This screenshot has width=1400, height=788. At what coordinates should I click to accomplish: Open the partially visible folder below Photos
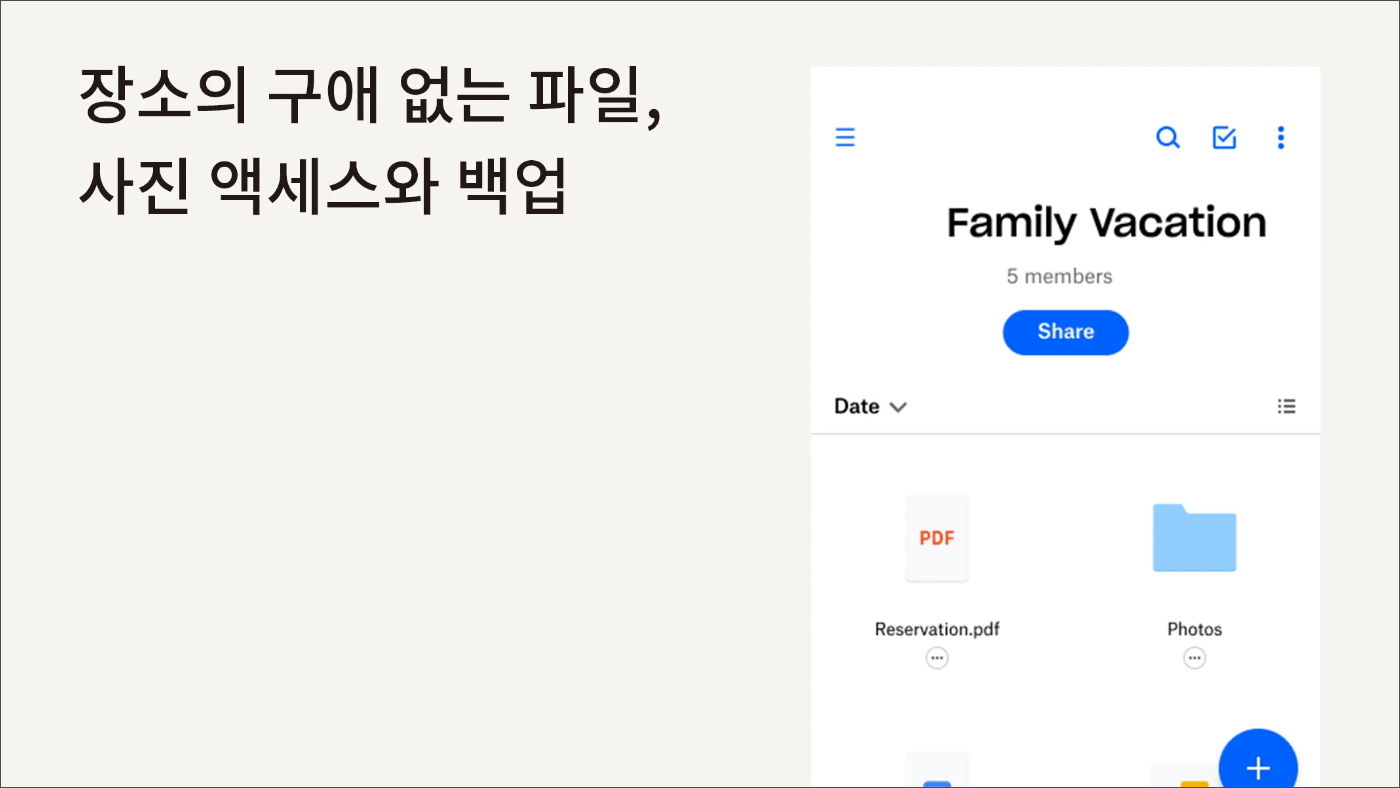click(x=1185, y=775)
